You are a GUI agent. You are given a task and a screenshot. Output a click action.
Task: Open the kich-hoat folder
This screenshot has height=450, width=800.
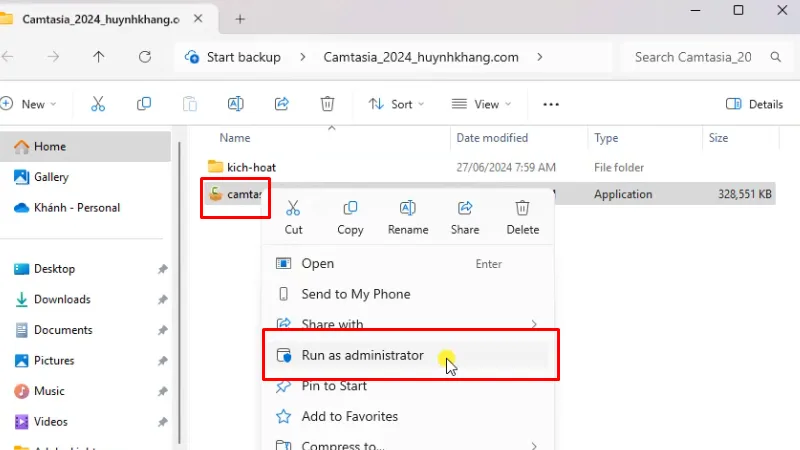pyautogui.click(x=250, y=167)
